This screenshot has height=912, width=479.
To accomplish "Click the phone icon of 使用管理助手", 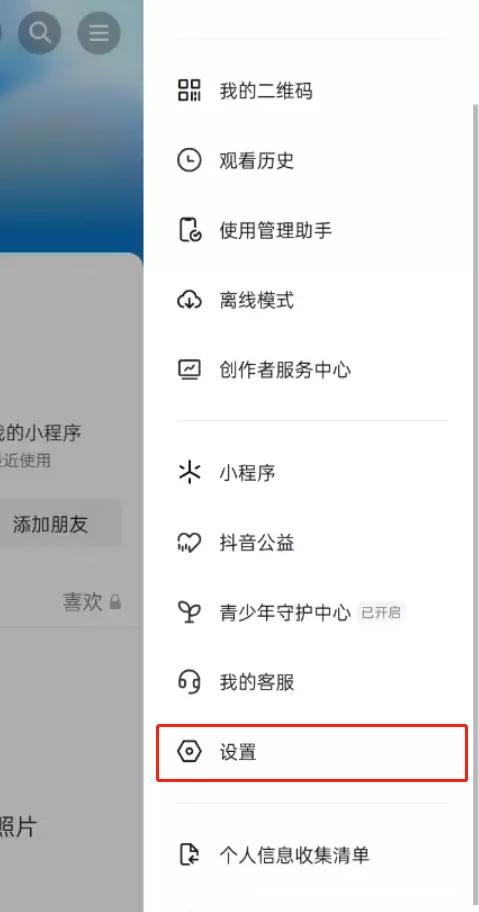I will pyautogui.click(x=189, y=230).
